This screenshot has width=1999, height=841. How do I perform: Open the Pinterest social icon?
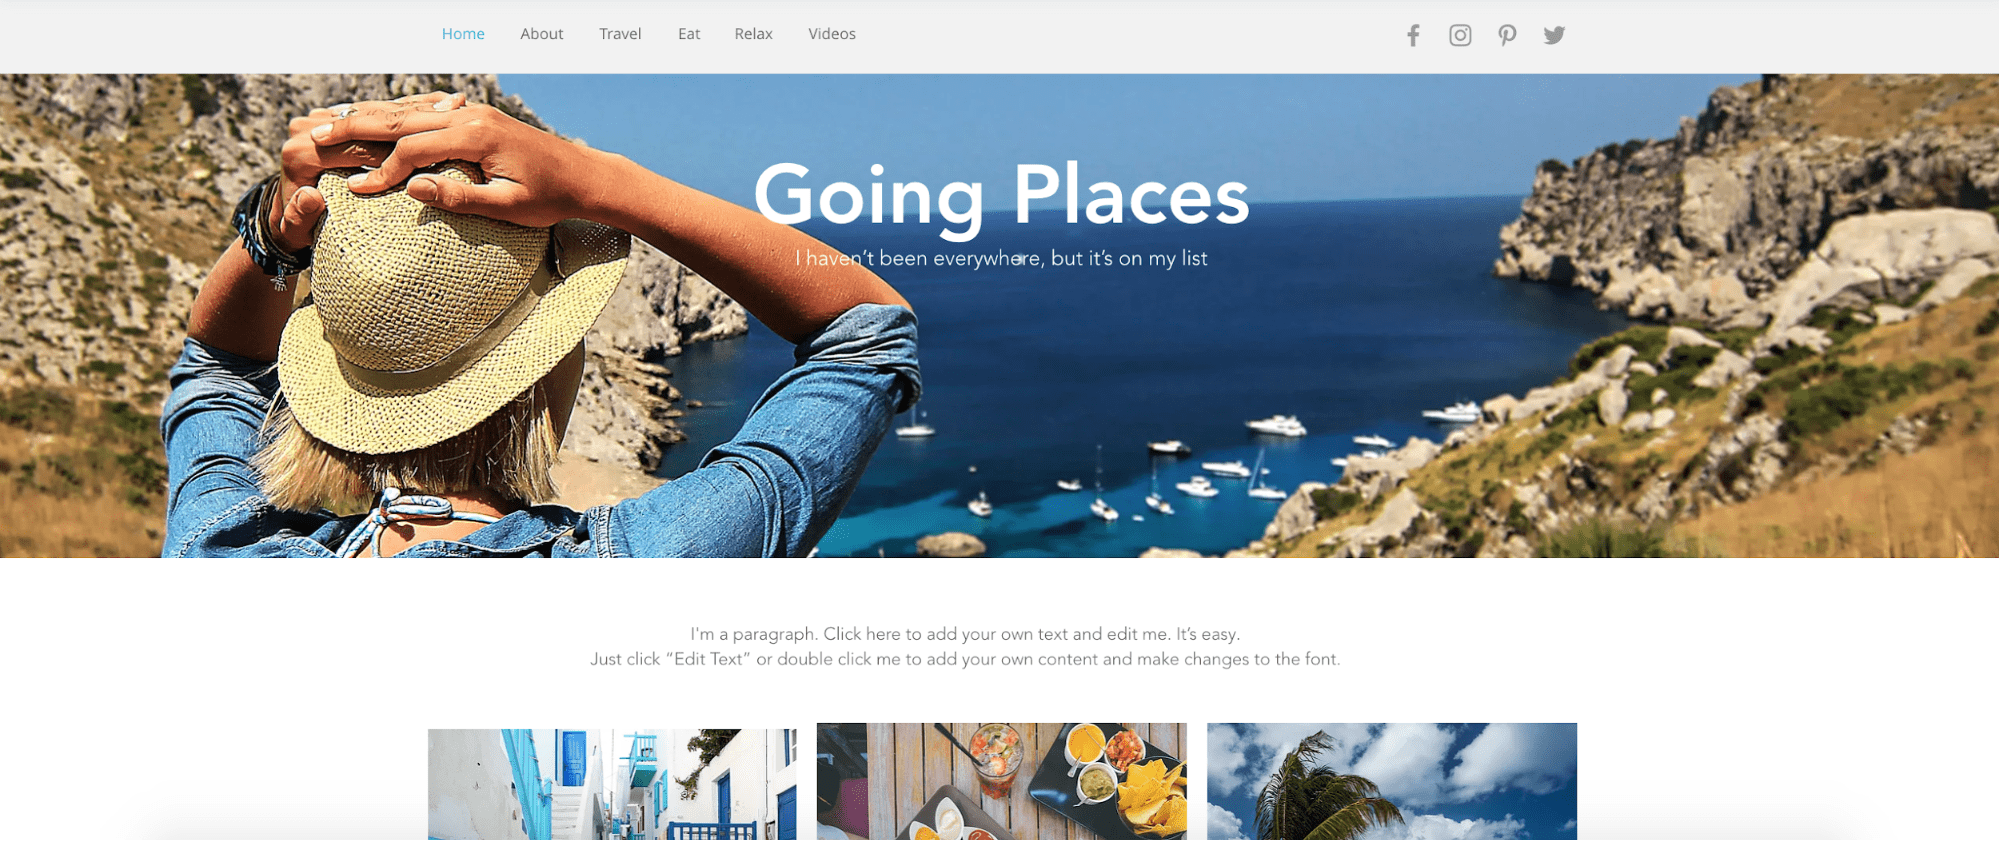[x=1507, y=36]
